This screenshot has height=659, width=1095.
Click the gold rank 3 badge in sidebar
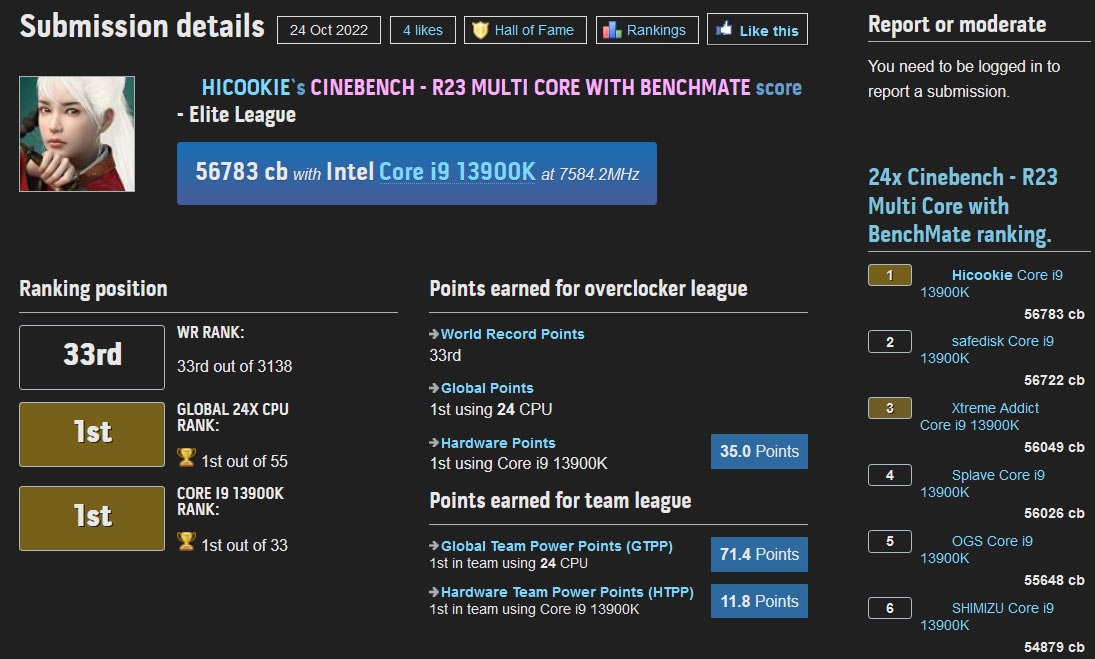(890, 408)
